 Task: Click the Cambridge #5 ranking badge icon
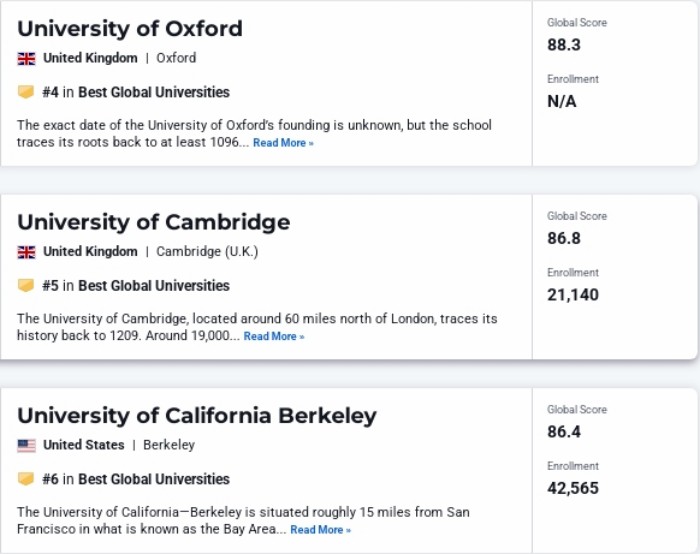(26, 286)
